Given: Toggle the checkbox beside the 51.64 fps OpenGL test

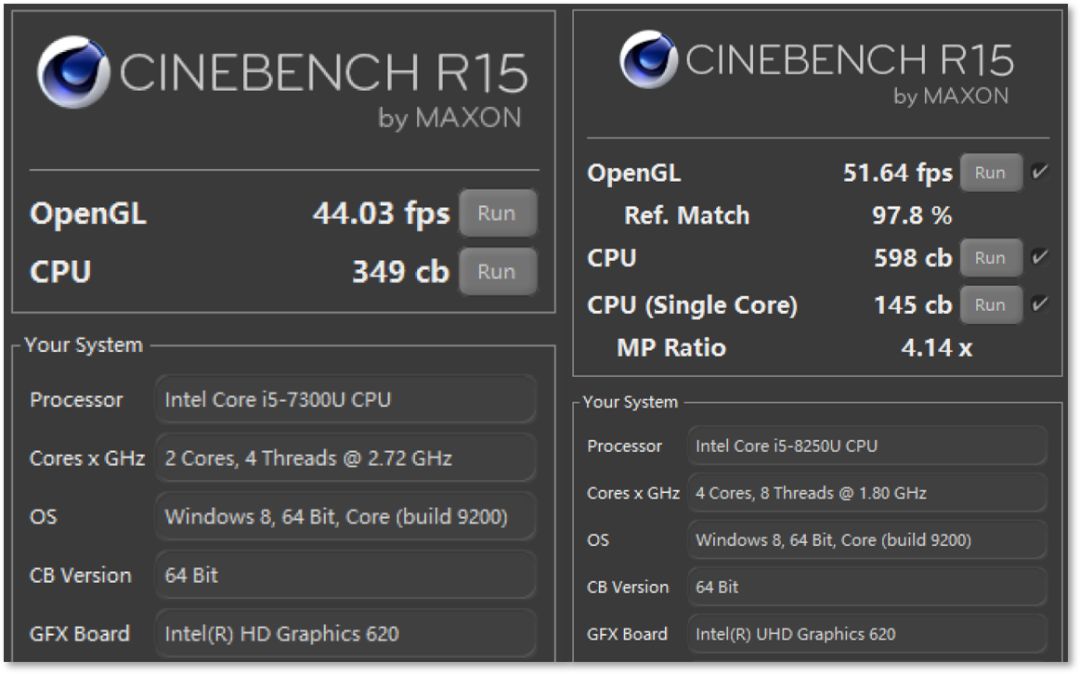Looking at the screenshot, I should pyautogui.click(x=1040, y=172).
